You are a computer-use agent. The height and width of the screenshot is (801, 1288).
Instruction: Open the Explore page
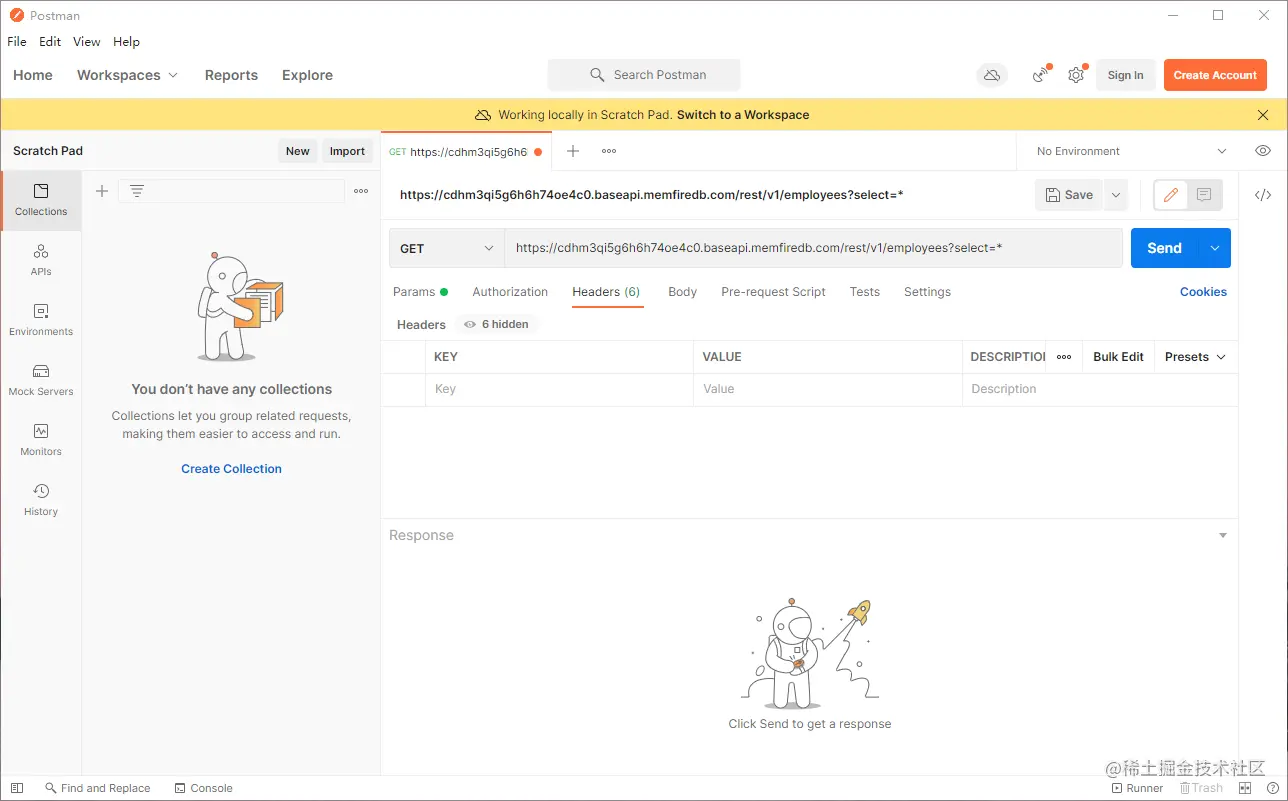point(307,75)
